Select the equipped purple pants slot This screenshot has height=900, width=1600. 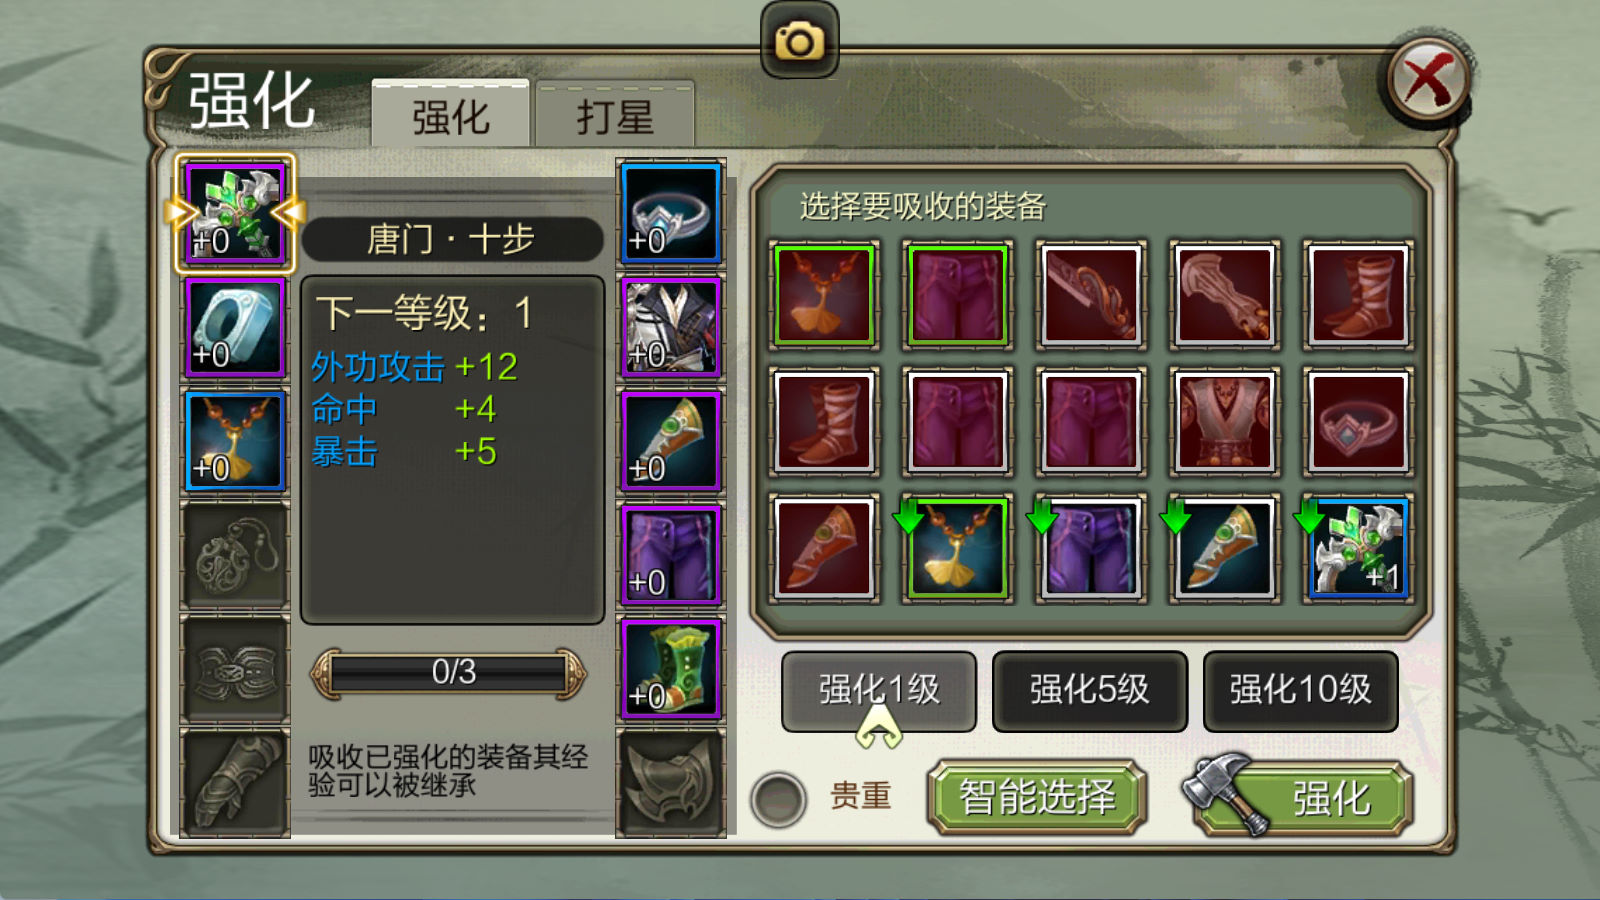point(670,555)
